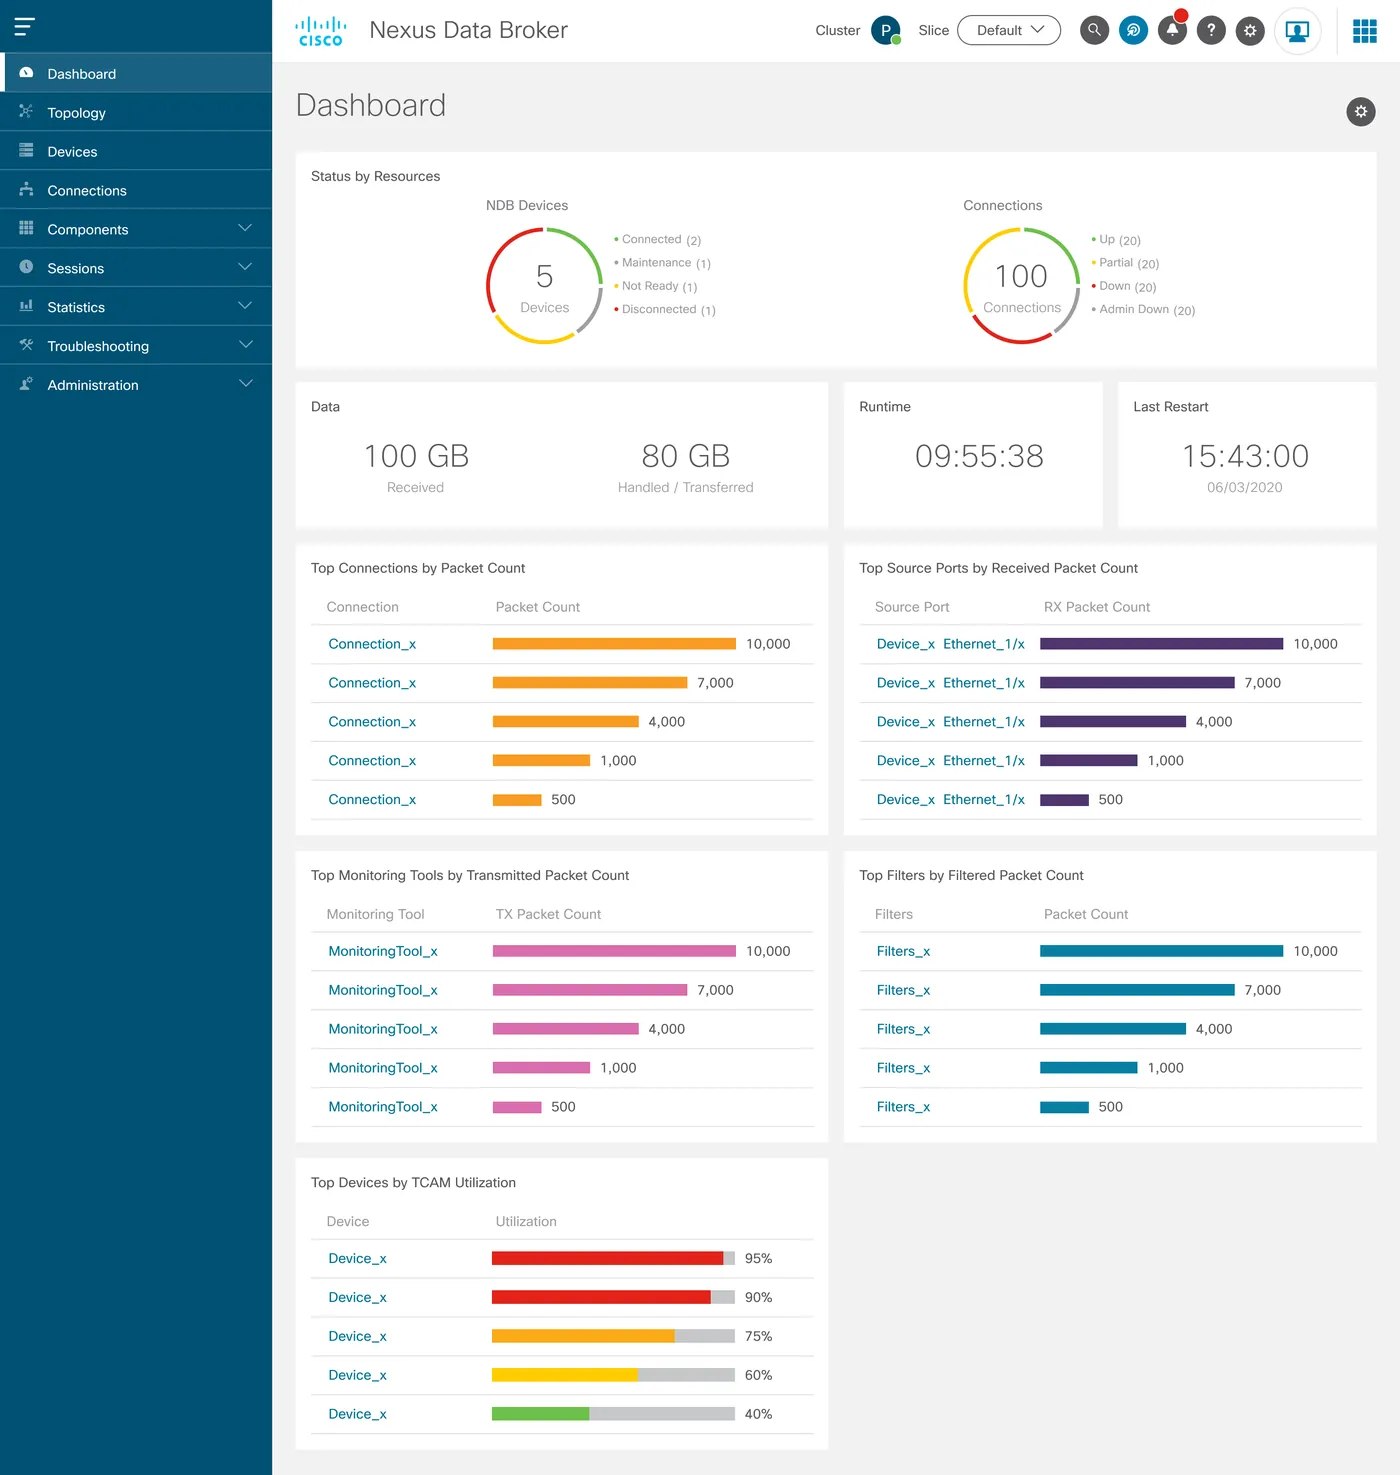
Task: Select Dashboard in the sidebar
Action: click(136, 73)
